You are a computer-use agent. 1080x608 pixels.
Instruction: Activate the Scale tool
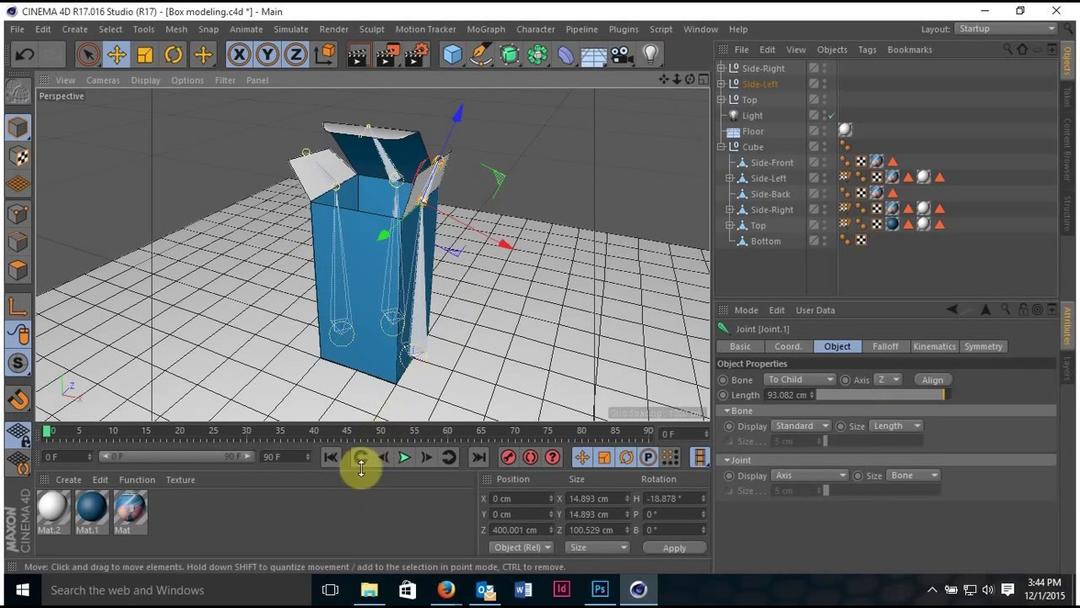point(145,54)
